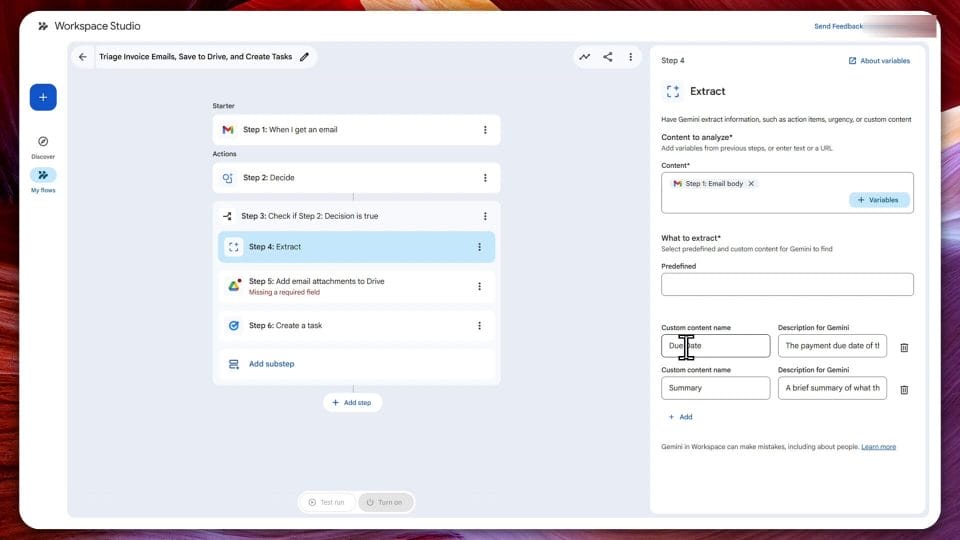Open Step 4 Extract three-dot menu
The width and height of the screenshot is (960, 540).
[x=479, y=247]
